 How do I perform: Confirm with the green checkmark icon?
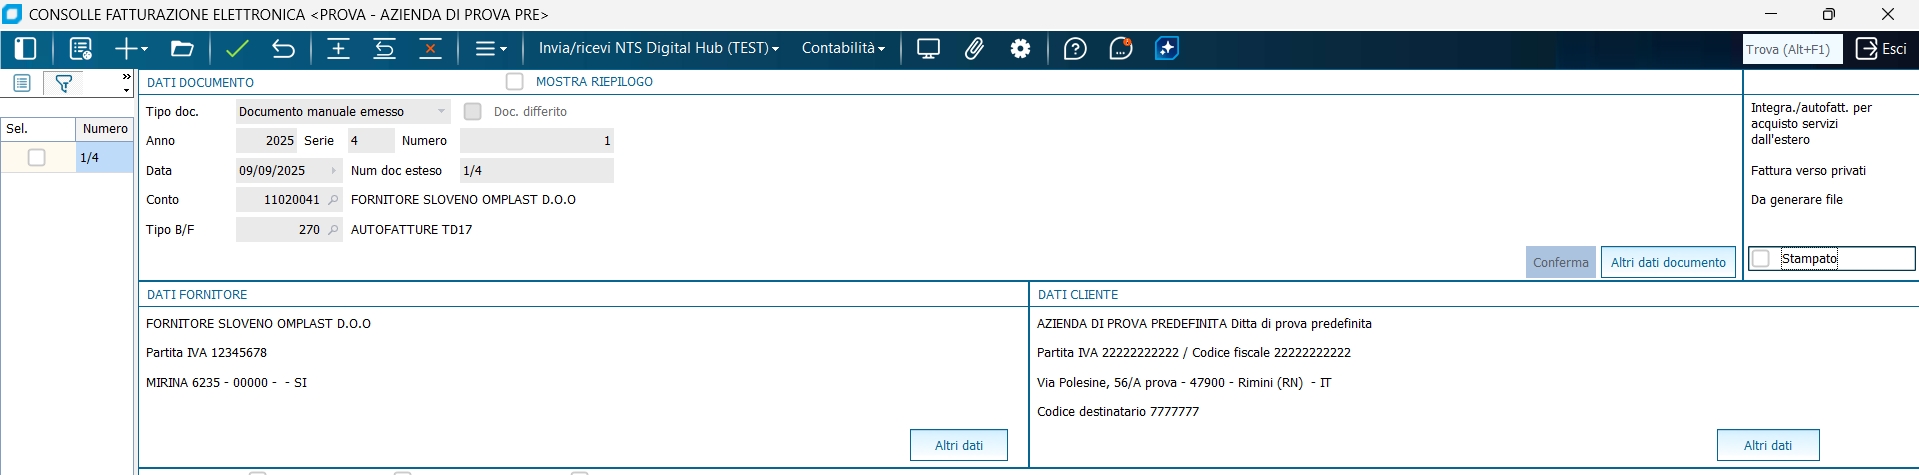point(237,49)
